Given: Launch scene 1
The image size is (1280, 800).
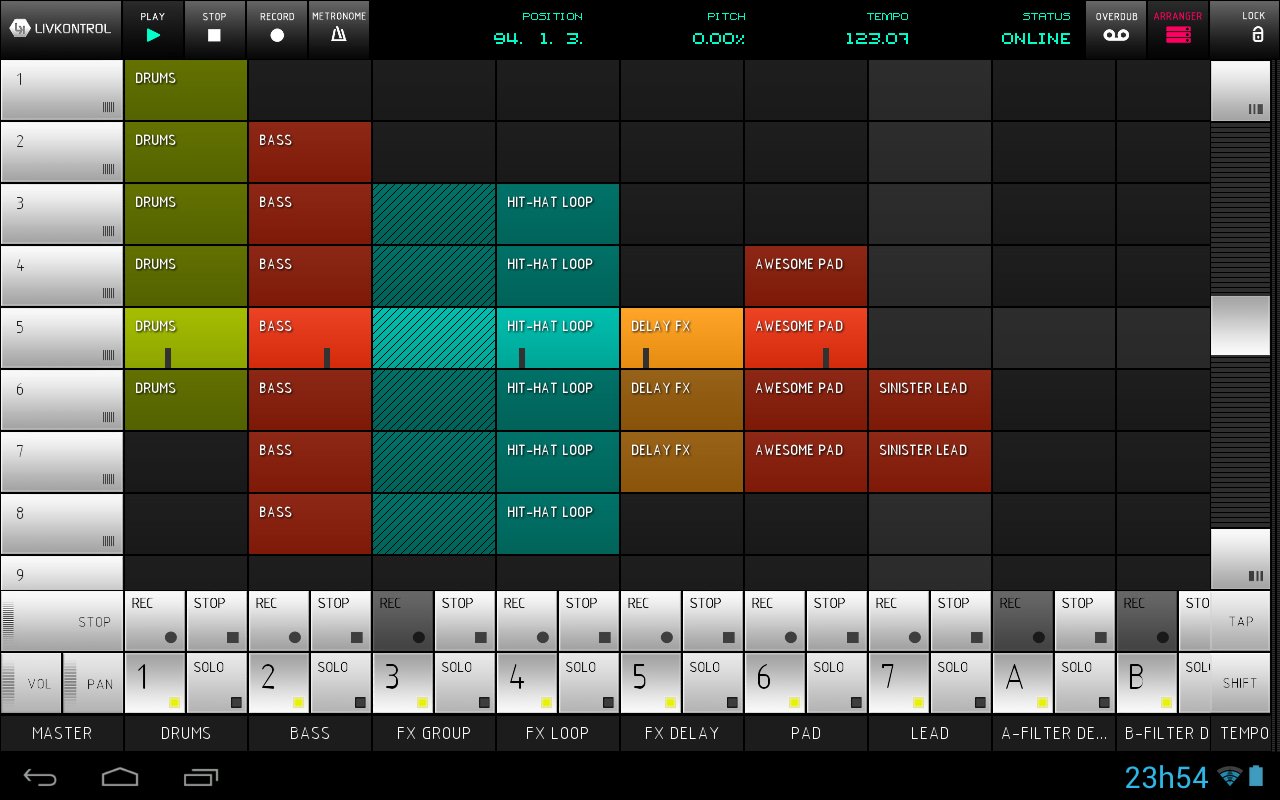Looking at the screenshot, I should click(x=61, y=90).
